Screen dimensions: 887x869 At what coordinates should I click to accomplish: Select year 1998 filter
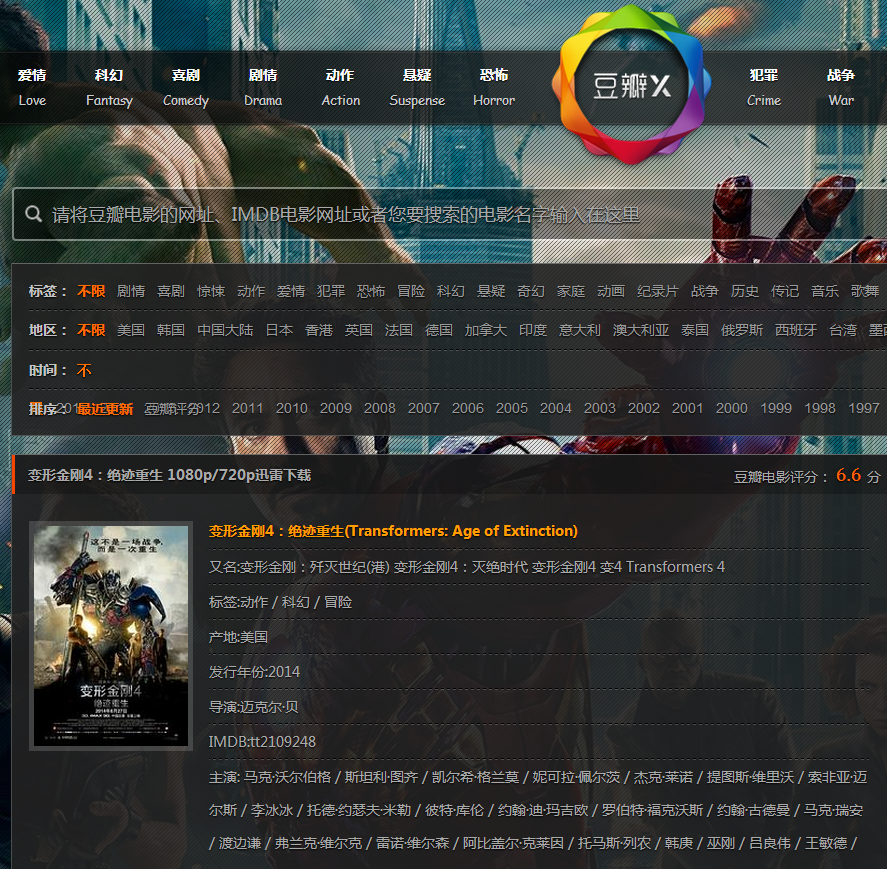coord(820,408)
